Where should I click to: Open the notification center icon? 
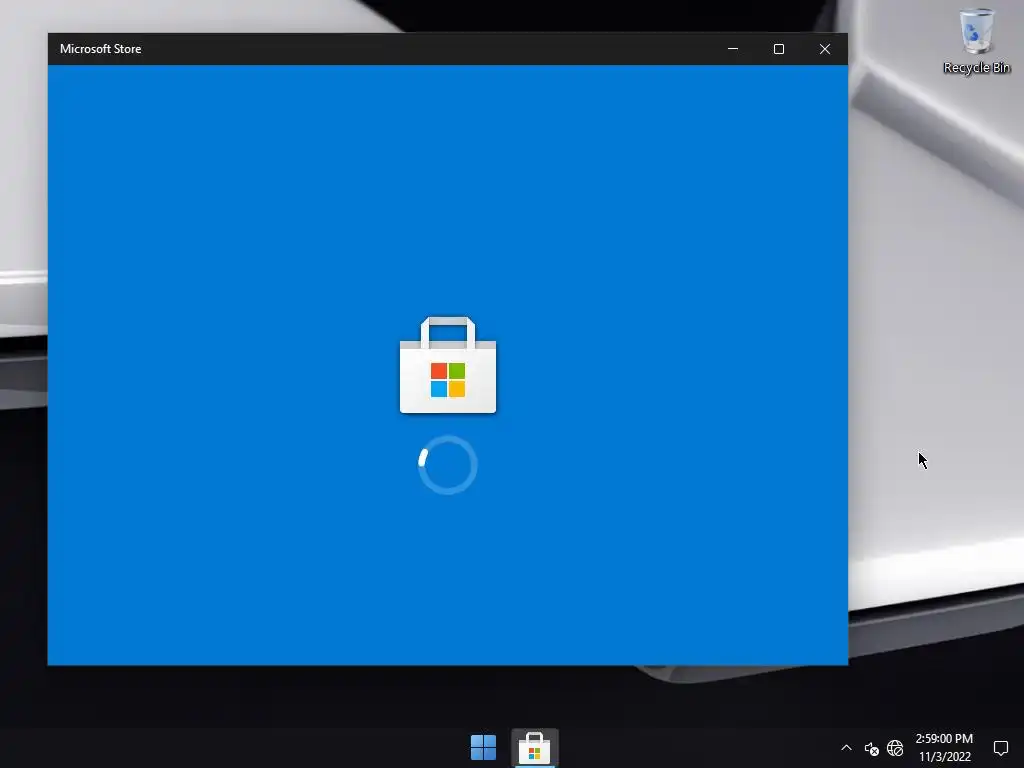1000,748
